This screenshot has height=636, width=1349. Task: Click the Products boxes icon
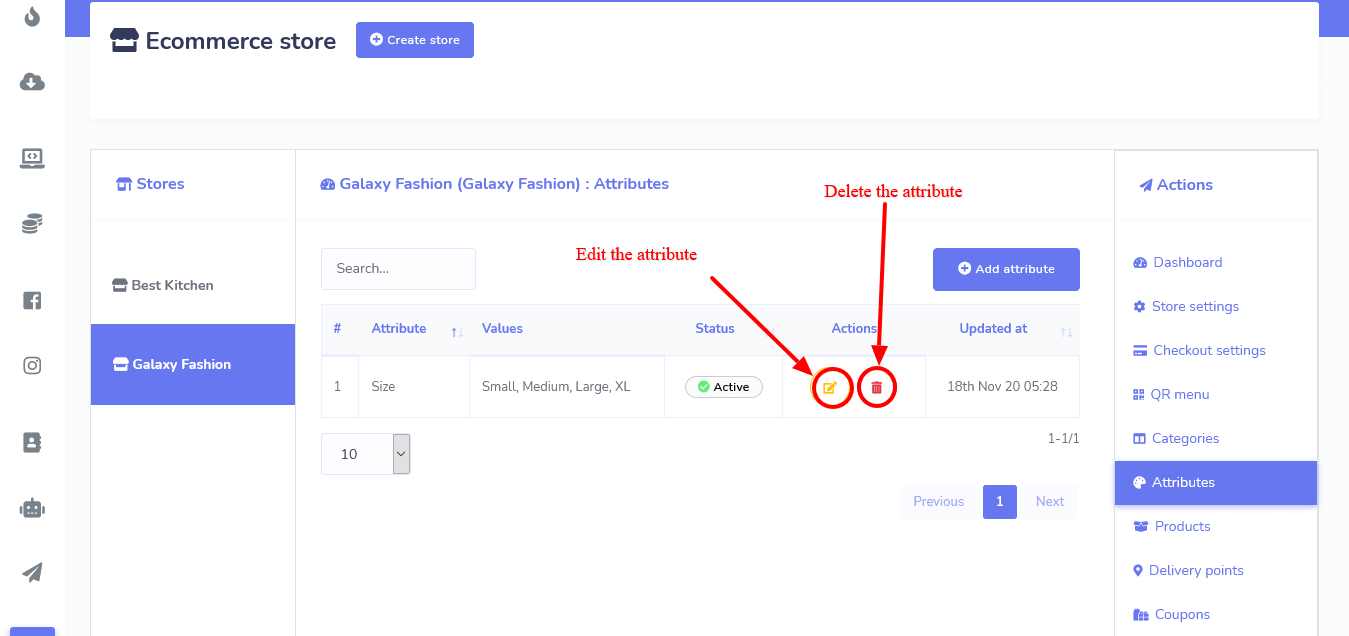pos(1141,527)
